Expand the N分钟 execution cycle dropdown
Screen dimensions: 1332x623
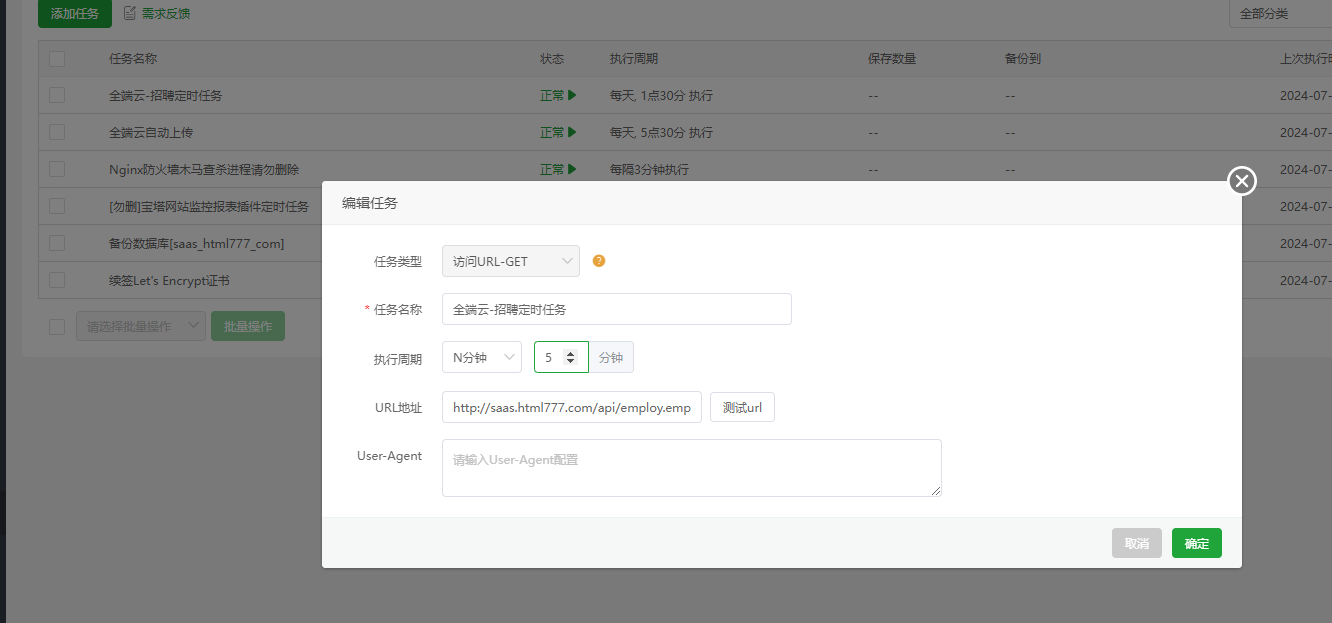tap(481, 357)
